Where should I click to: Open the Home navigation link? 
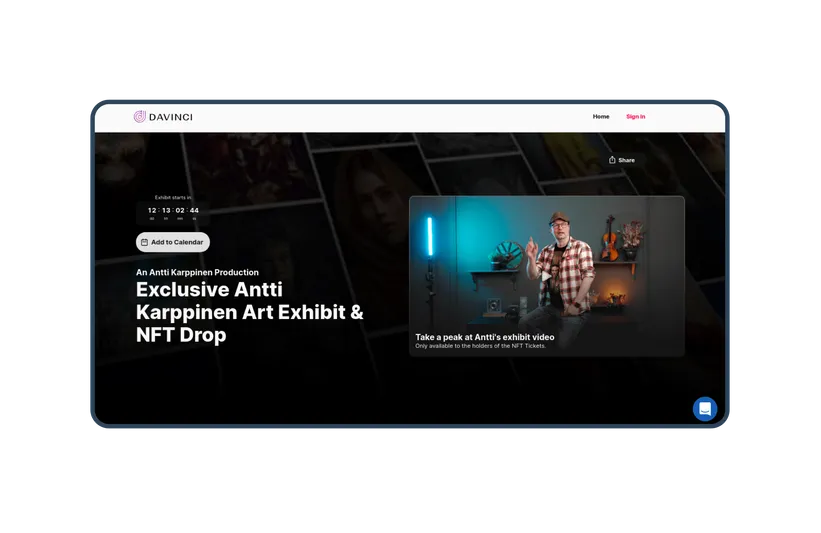[601, 117]
